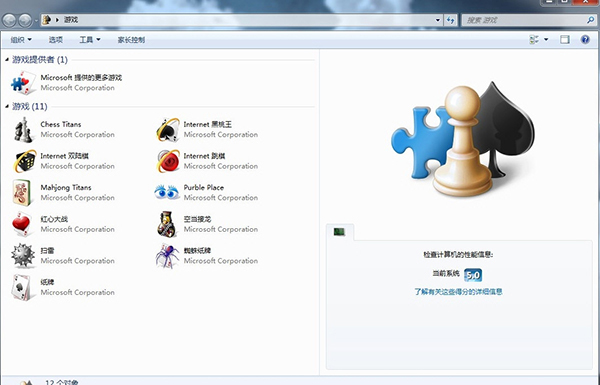Click the change view icon
The image size is (600, 385).
[534, 39]
